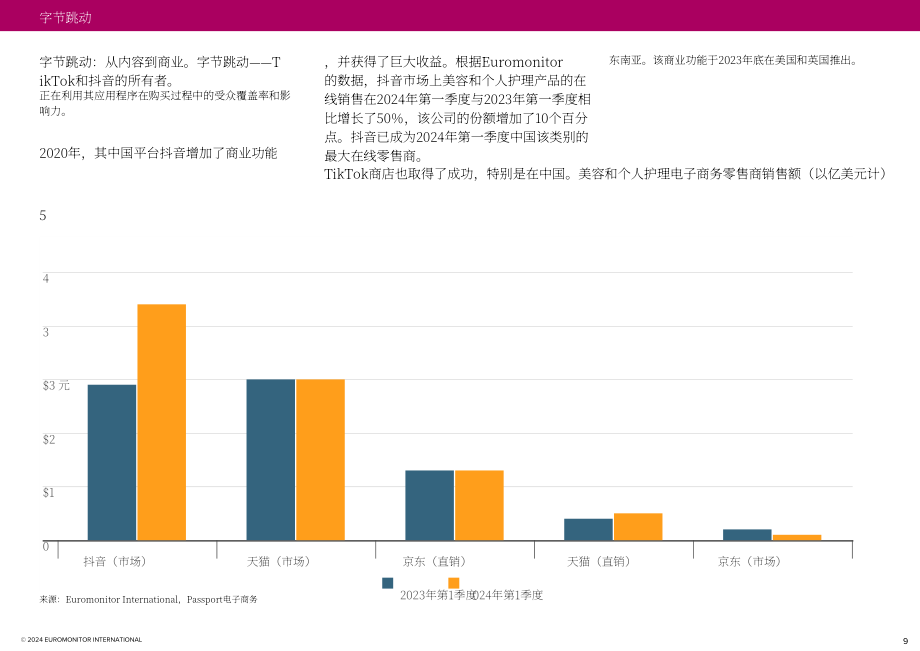Click the page number 9
The width and height of the screenshot is (920, 651).
[x=905, y=641]
